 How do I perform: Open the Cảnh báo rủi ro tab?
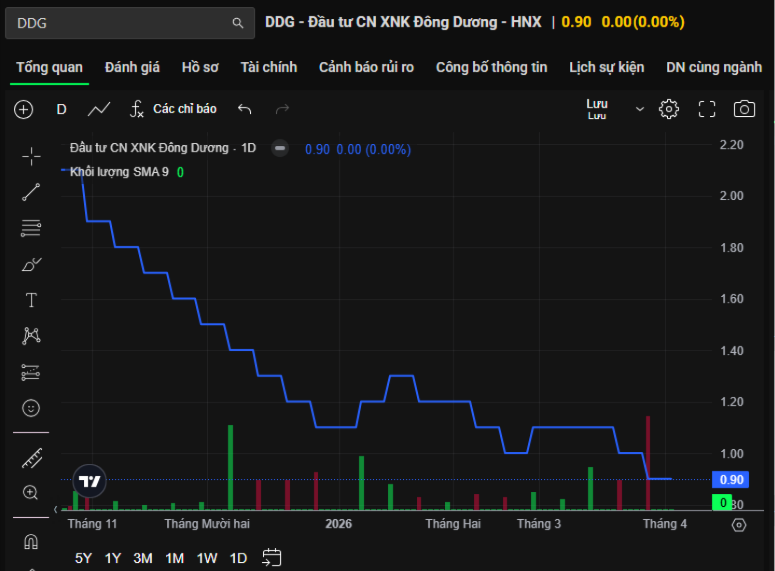point(366,67)
